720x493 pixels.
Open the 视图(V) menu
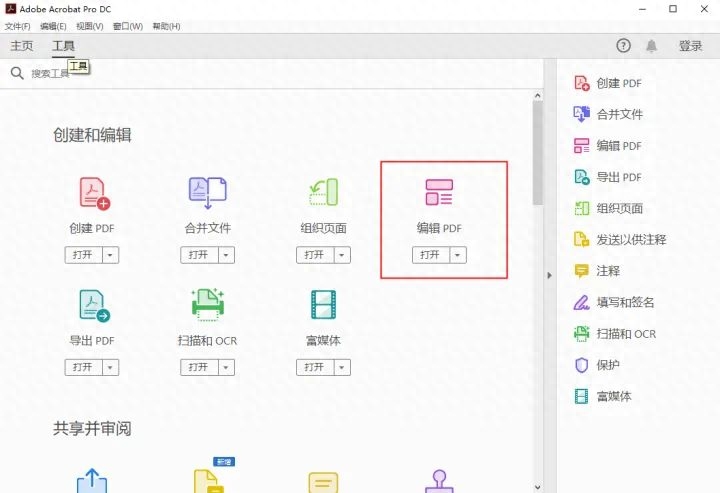tap(90, 26)
